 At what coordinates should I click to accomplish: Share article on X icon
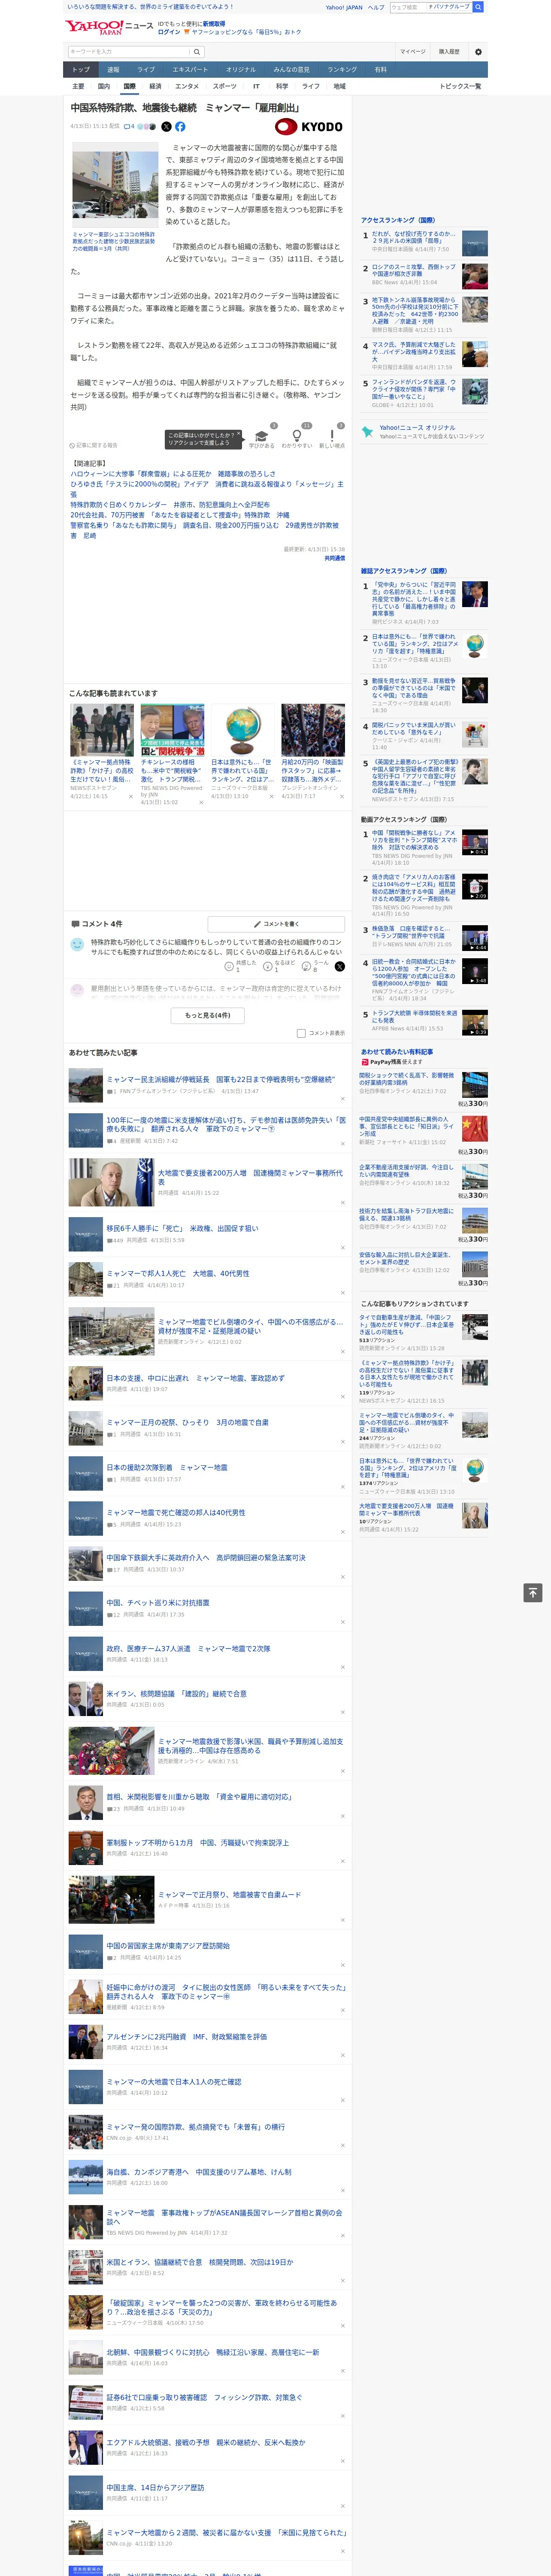166,127
